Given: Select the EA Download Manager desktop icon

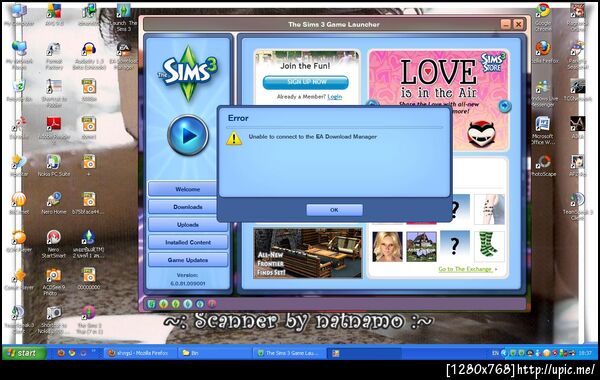Looking at the screenshot, I should point(124,55).
